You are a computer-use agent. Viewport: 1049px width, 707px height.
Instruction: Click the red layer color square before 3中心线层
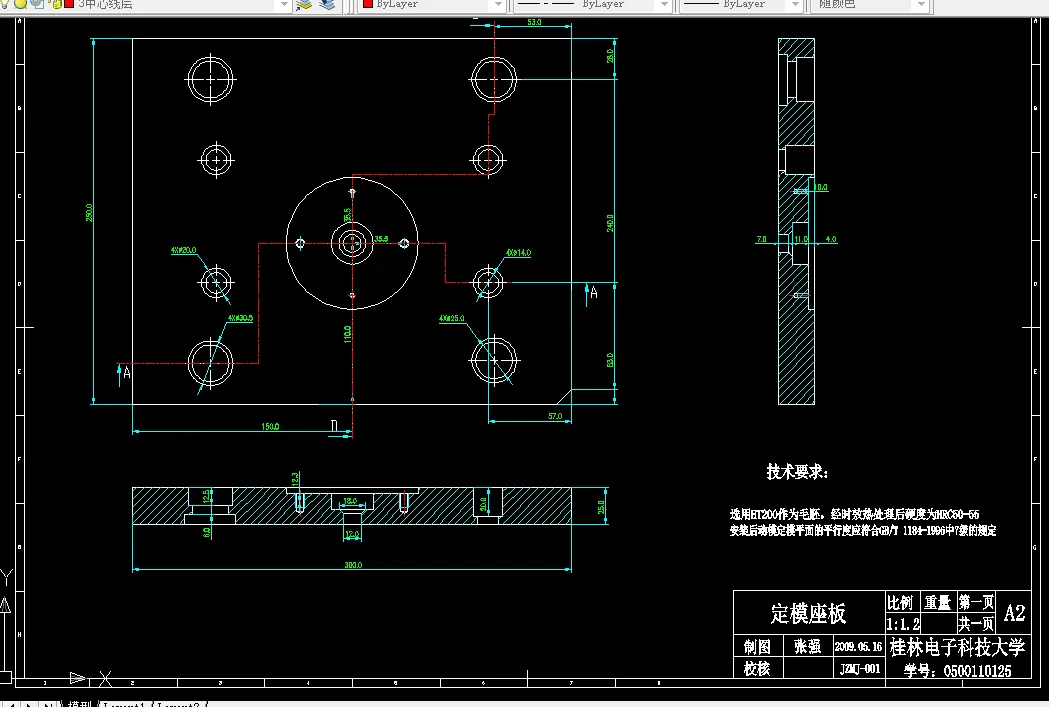point(69,4)
